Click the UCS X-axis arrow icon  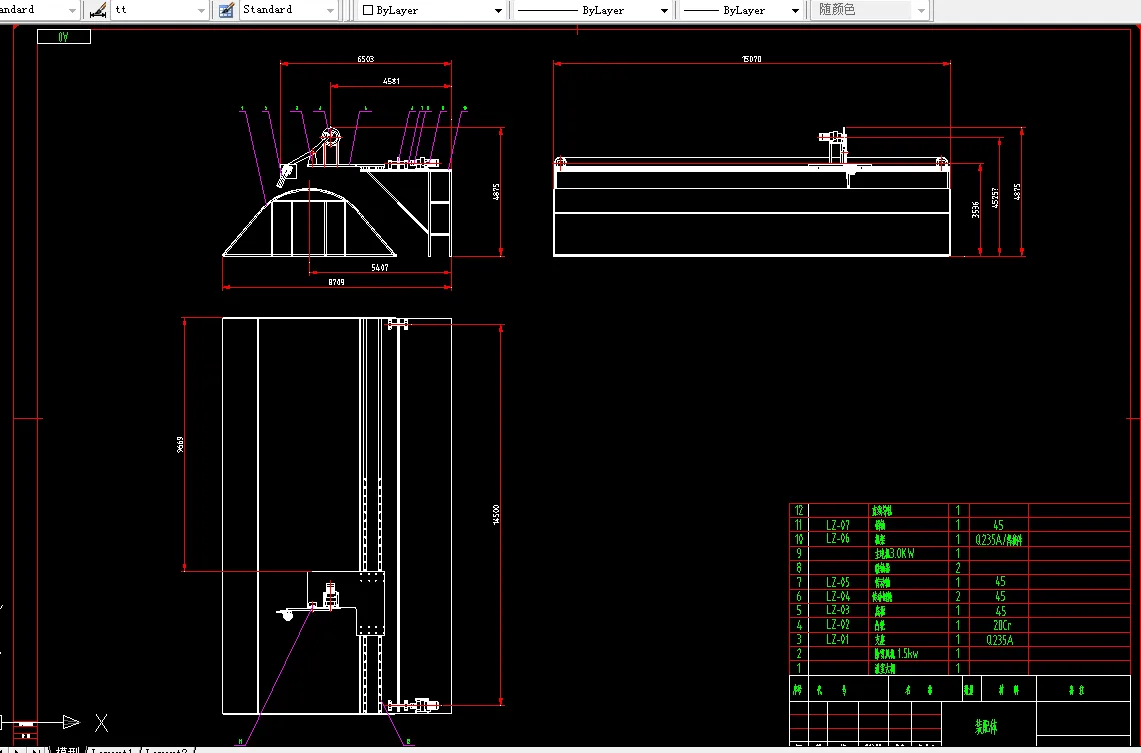click(x=71, y=722)
